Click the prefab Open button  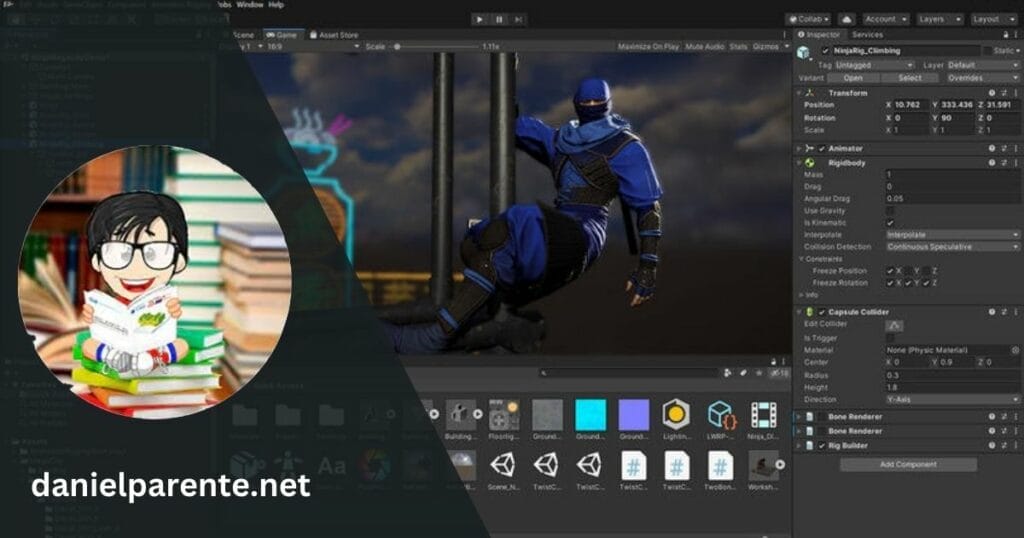[x=852, y=78]
